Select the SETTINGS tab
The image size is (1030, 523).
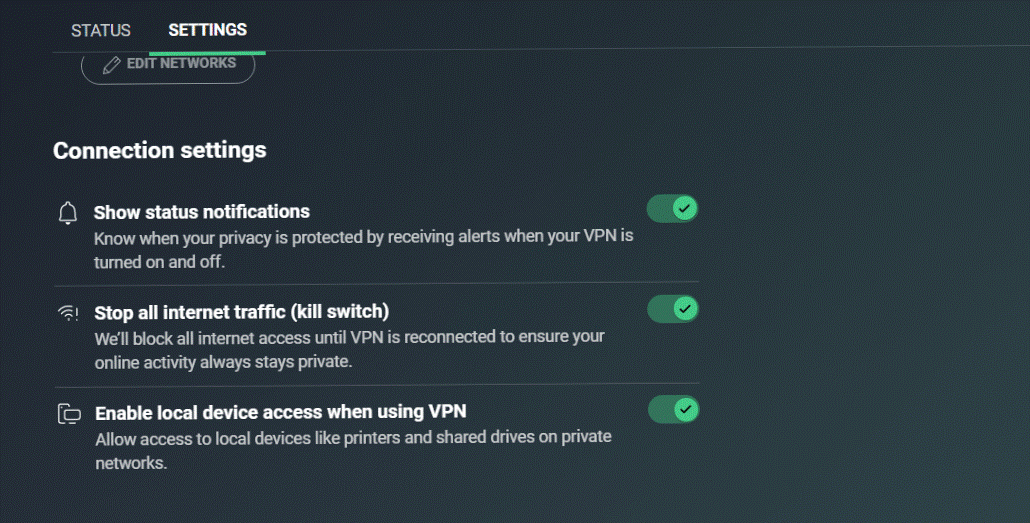tap(208, 30)
